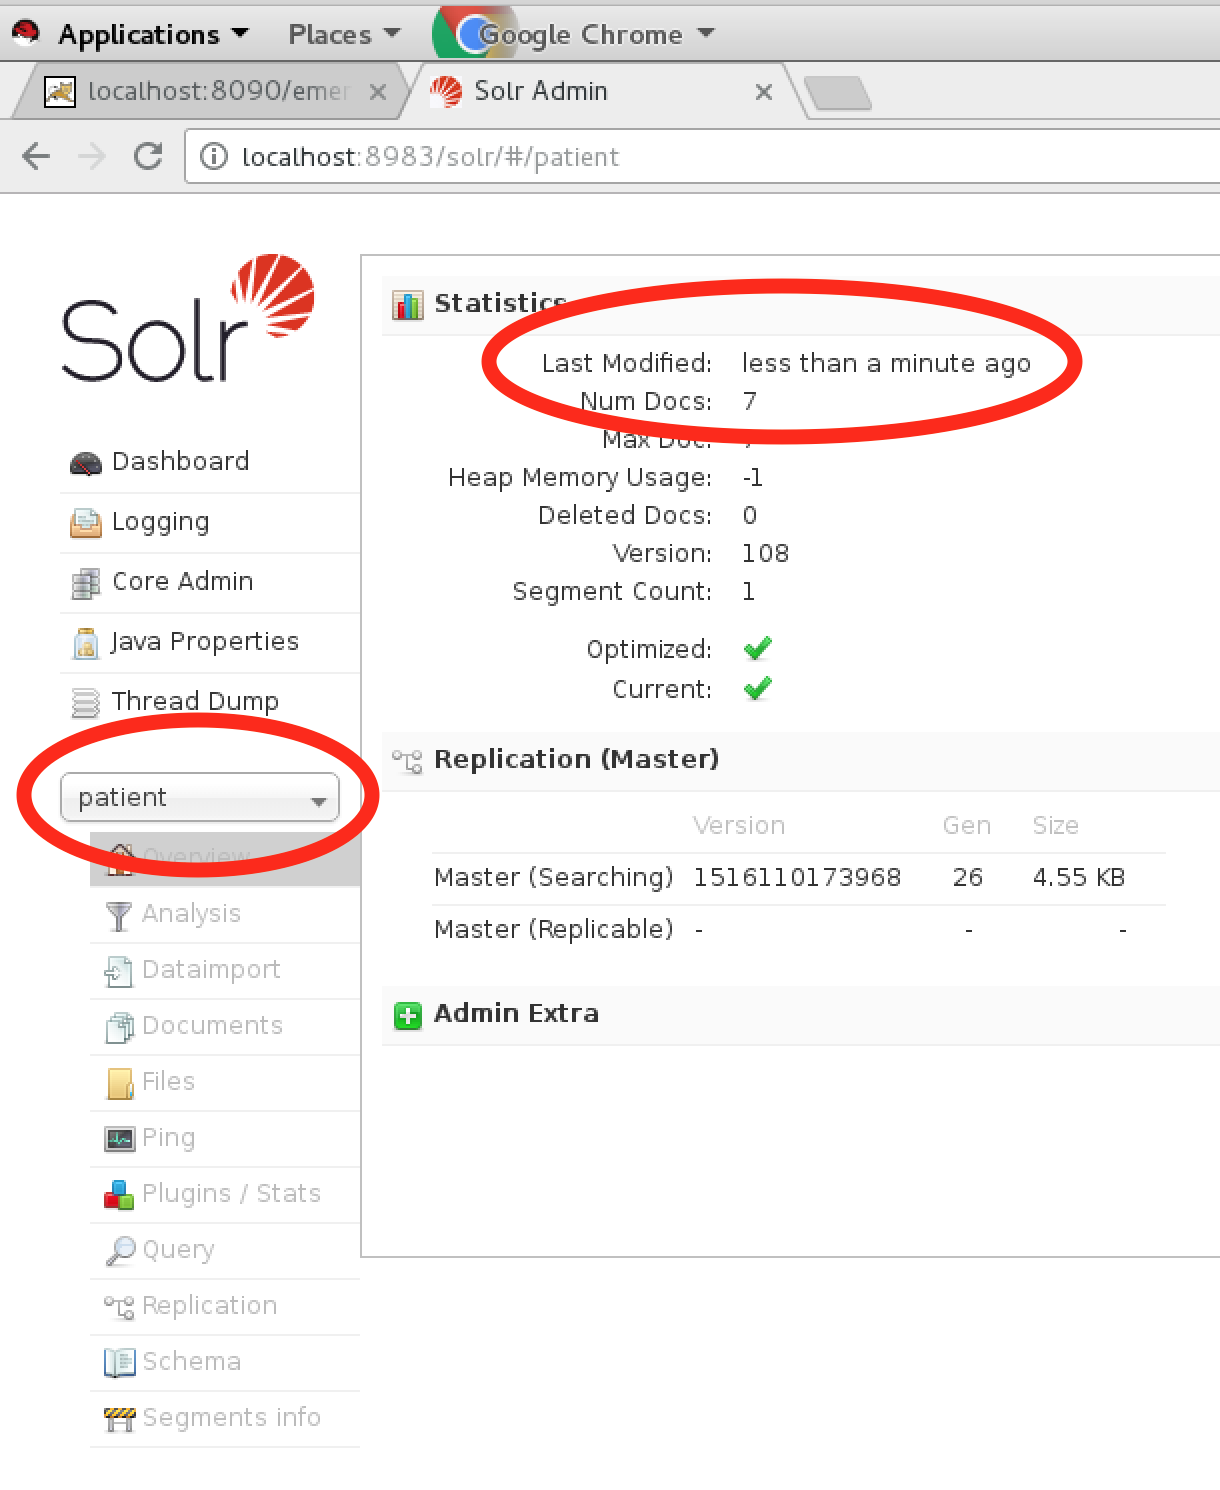Click the Ping monitor icon
Screen dimensions: 1220x1490
[x=119, y=1139]
